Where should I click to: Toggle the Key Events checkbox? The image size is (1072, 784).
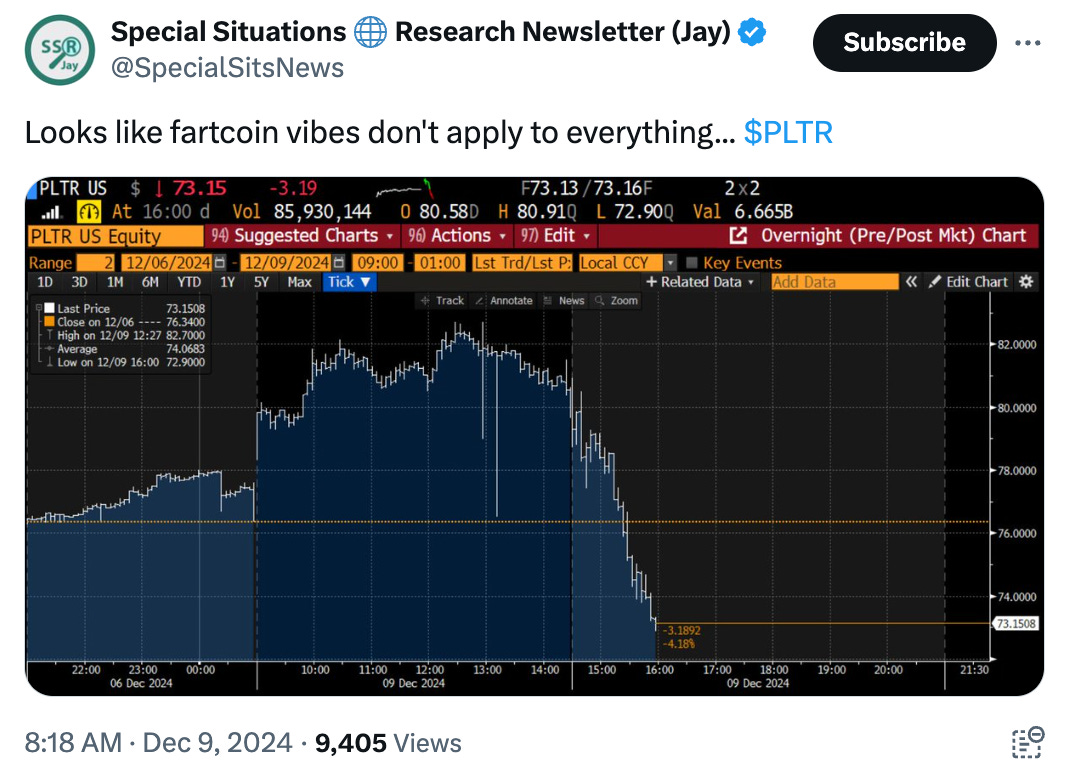pyautogui.click(x=691, y=263)
